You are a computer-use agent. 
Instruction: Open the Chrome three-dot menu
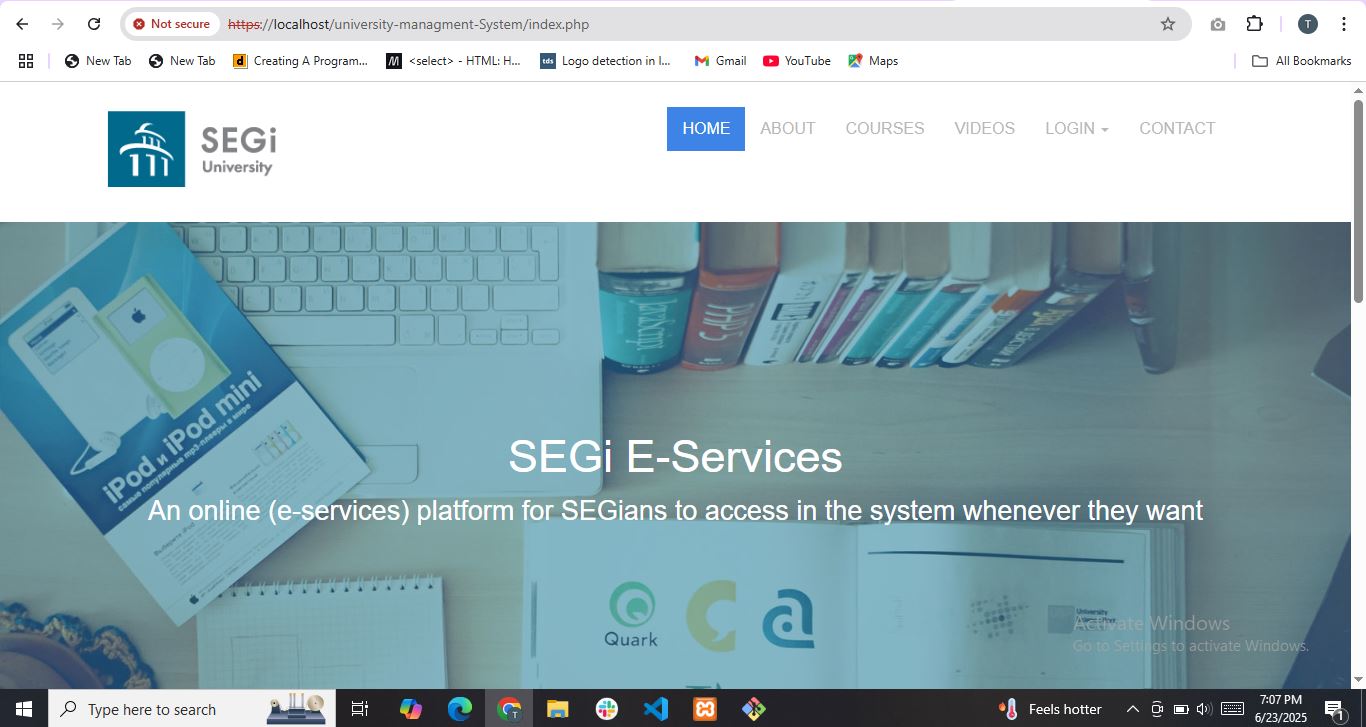[x=1344, y=24]
